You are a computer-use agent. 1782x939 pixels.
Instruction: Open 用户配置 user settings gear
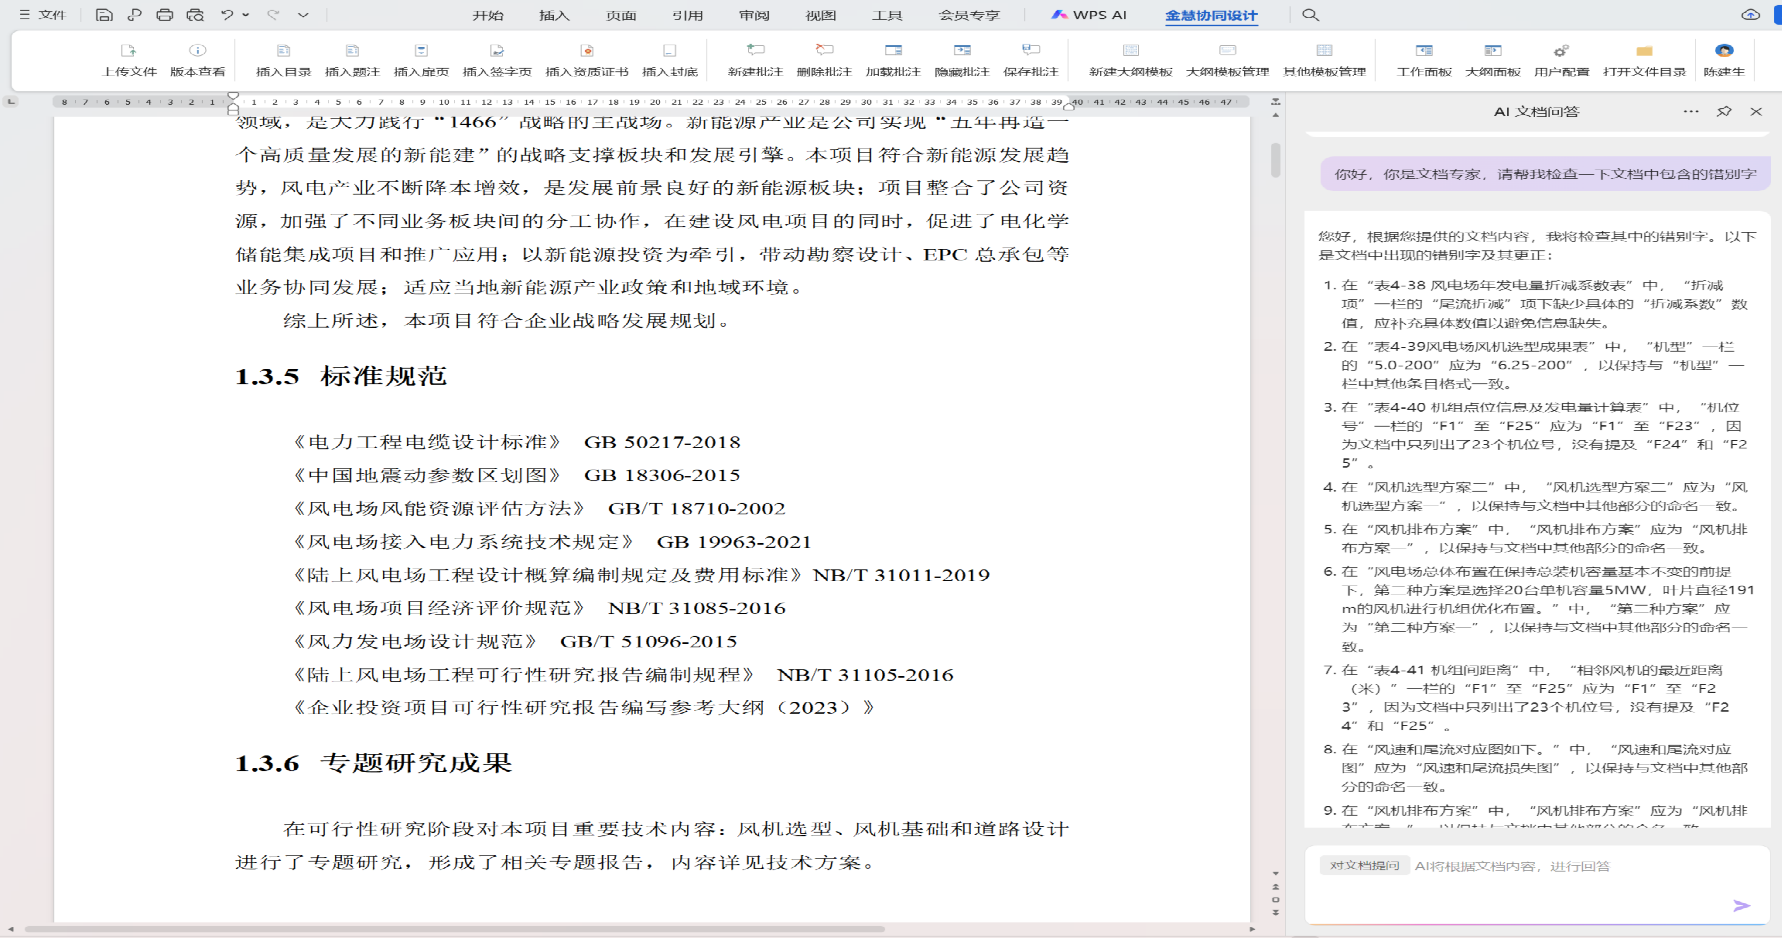[1561, 51]
